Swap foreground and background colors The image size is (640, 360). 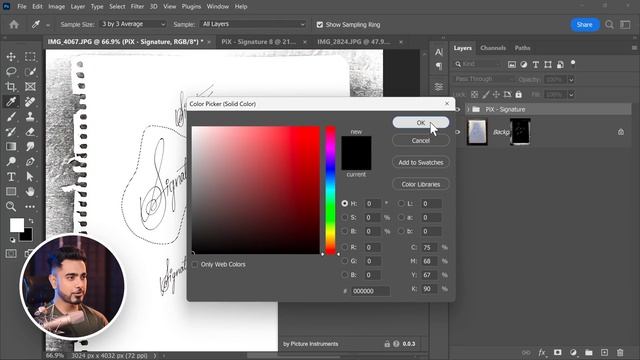(31, 221)
